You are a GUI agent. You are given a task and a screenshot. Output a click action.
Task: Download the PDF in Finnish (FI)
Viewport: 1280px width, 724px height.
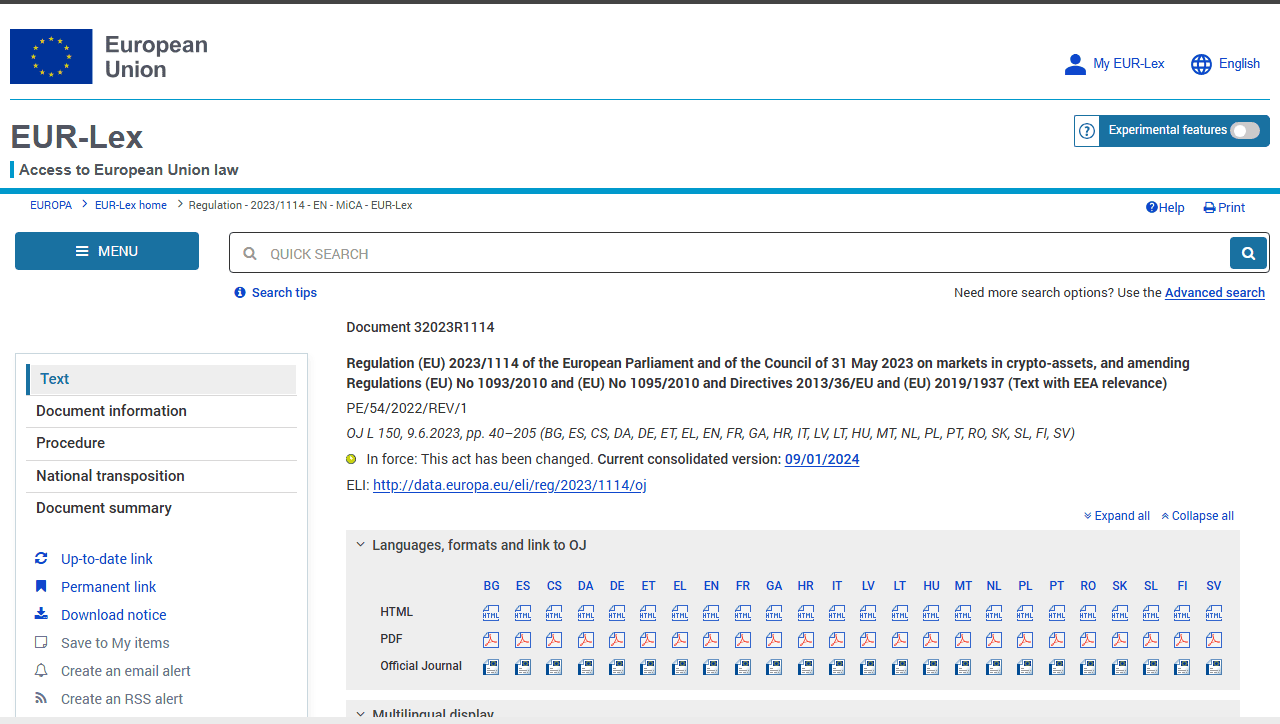point(1182,640)
